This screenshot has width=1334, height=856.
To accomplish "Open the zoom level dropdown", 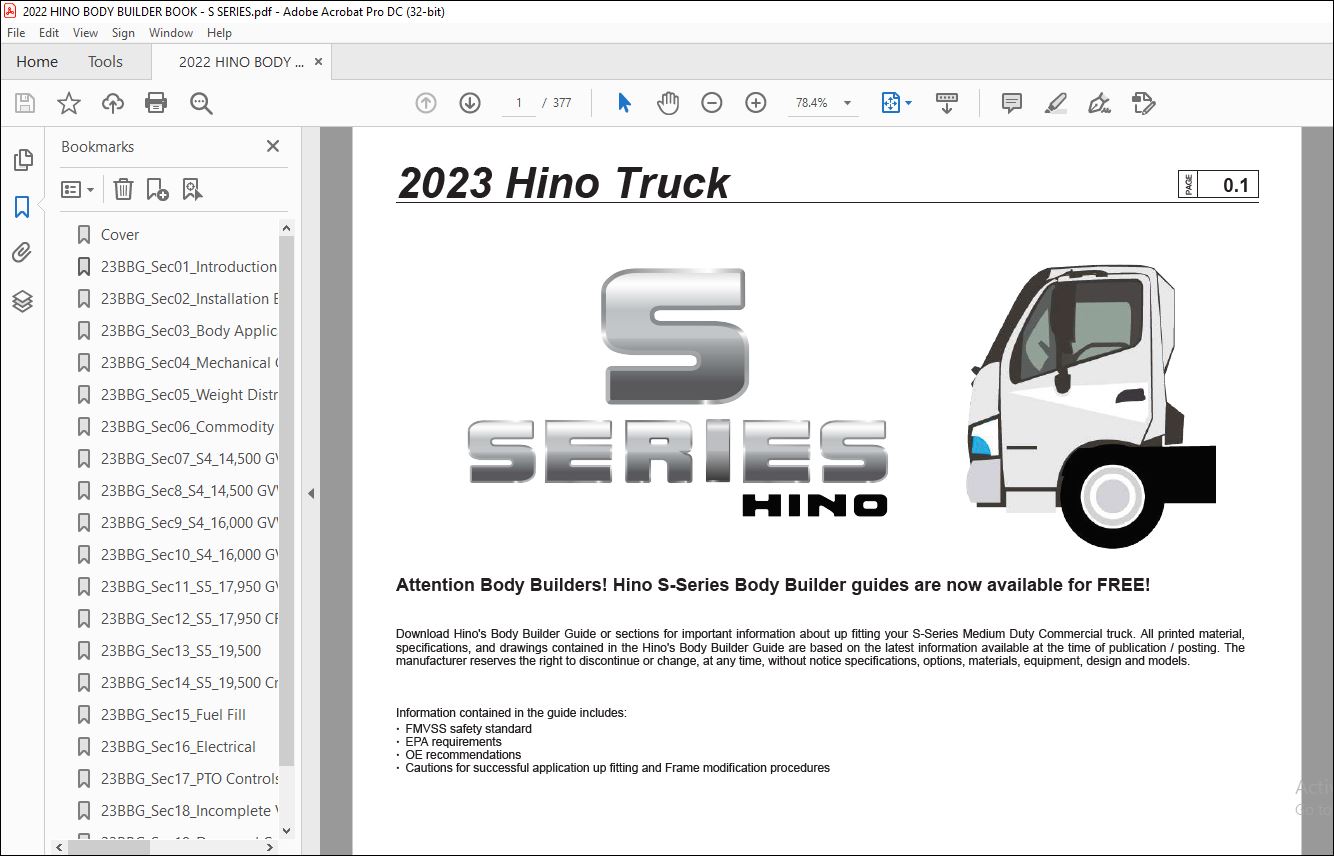I will pyautogui.click(x=848, y=103).
